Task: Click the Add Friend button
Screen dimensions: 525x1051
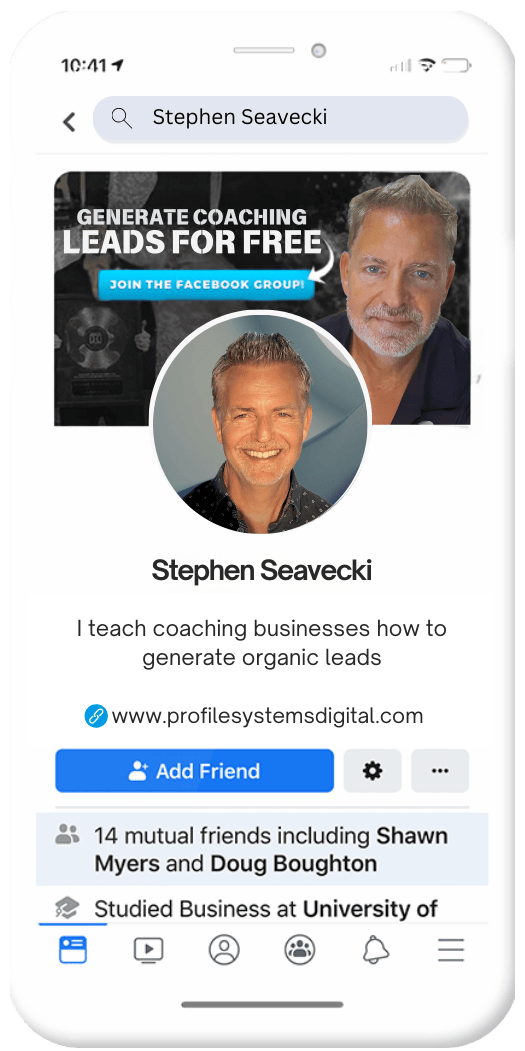Action: (194, 771)
